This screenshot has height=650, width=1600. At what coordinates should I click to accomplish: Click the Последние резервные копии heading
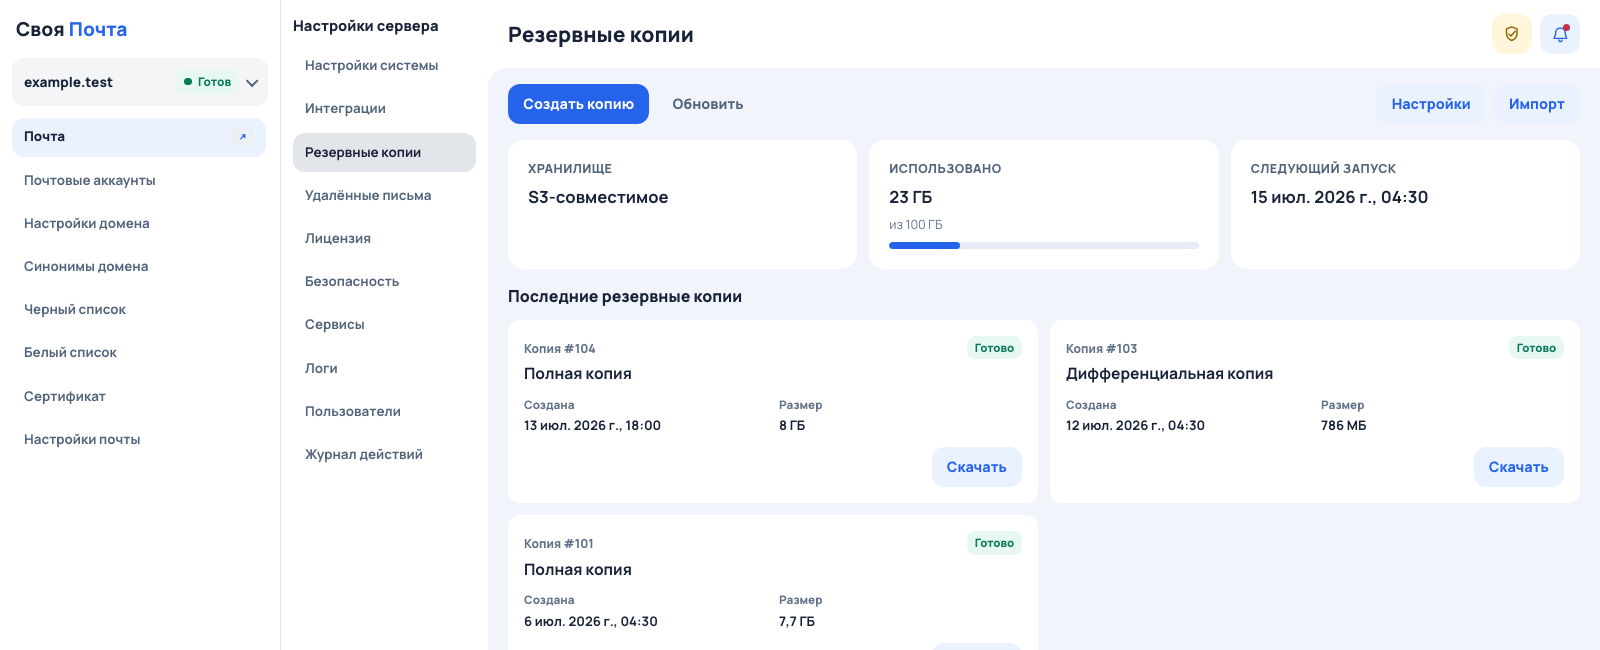coord(625,297)
